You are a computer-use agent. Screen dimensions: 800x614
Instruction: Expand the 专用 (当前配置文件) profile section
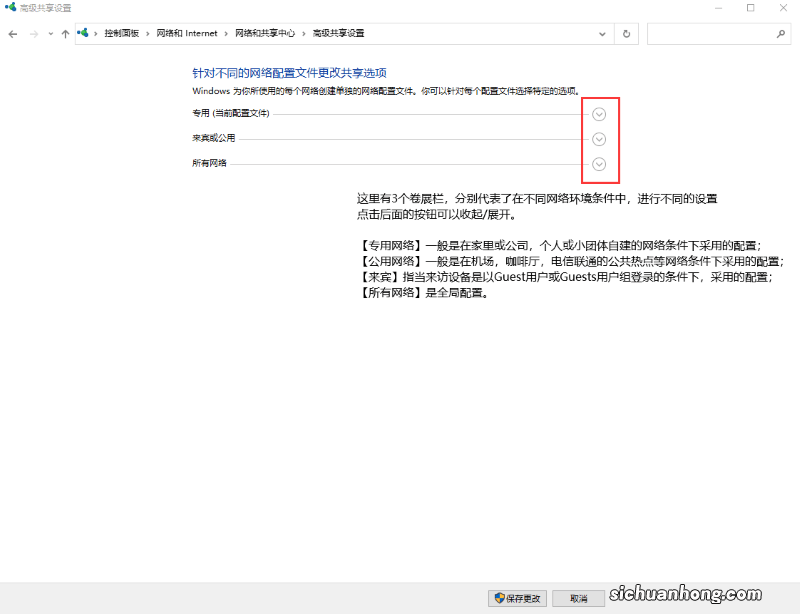(x=599, y=114)
